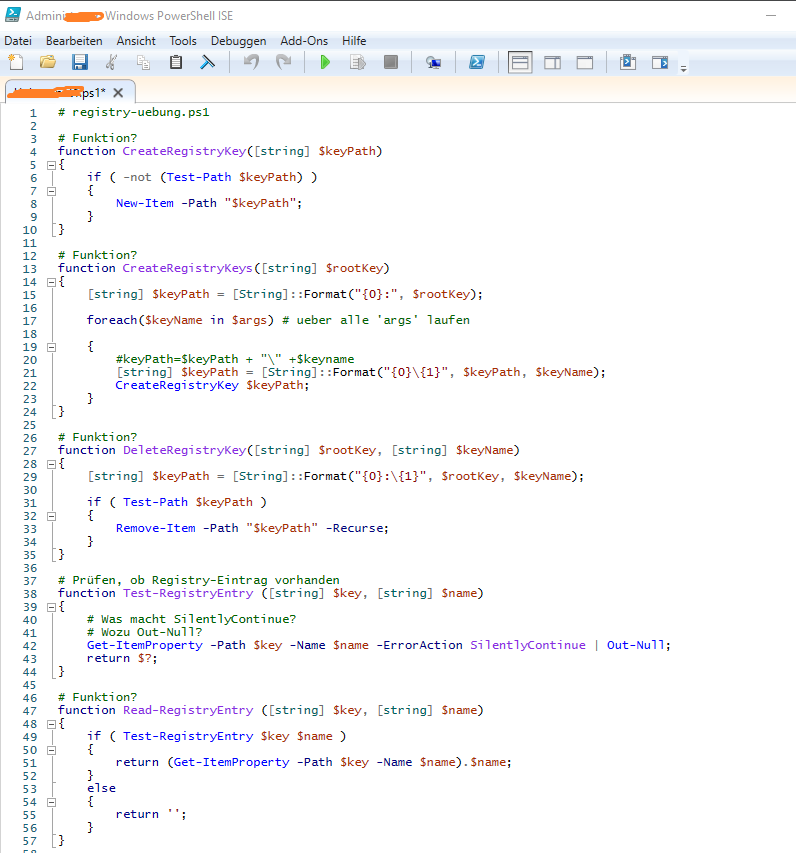Image resolution: width=796 pixels, height=853 pixels.
Task: Paste from clipboard icon
Action: [x=176, y=63]
